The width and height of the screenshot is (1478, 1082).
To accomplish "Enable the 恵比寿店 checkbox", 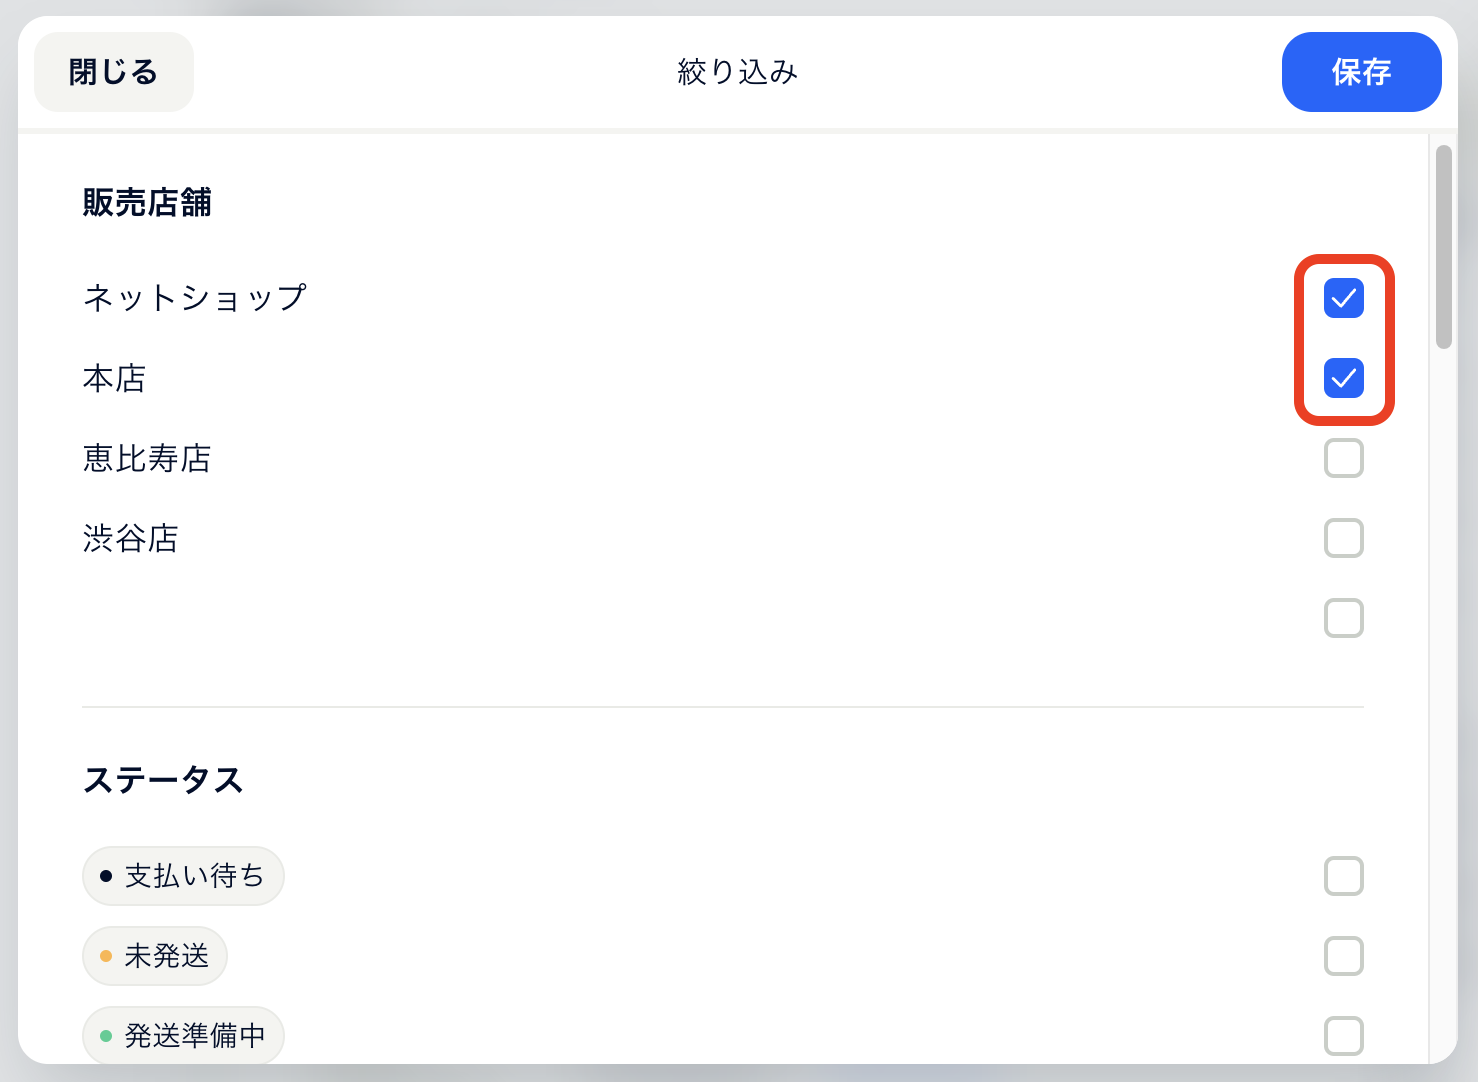I will (x=1343, y=458).
